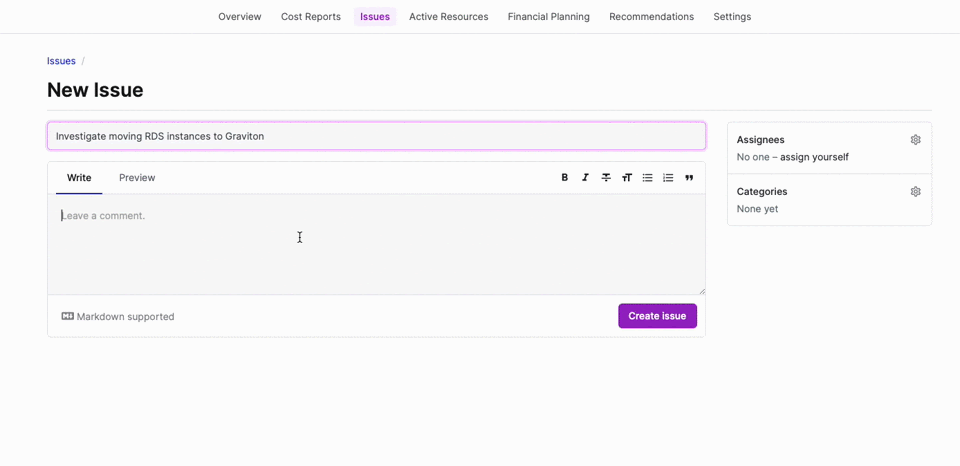Insert a numbered list
This screenshot has width=960, height=466.
[x=668, y=178]
